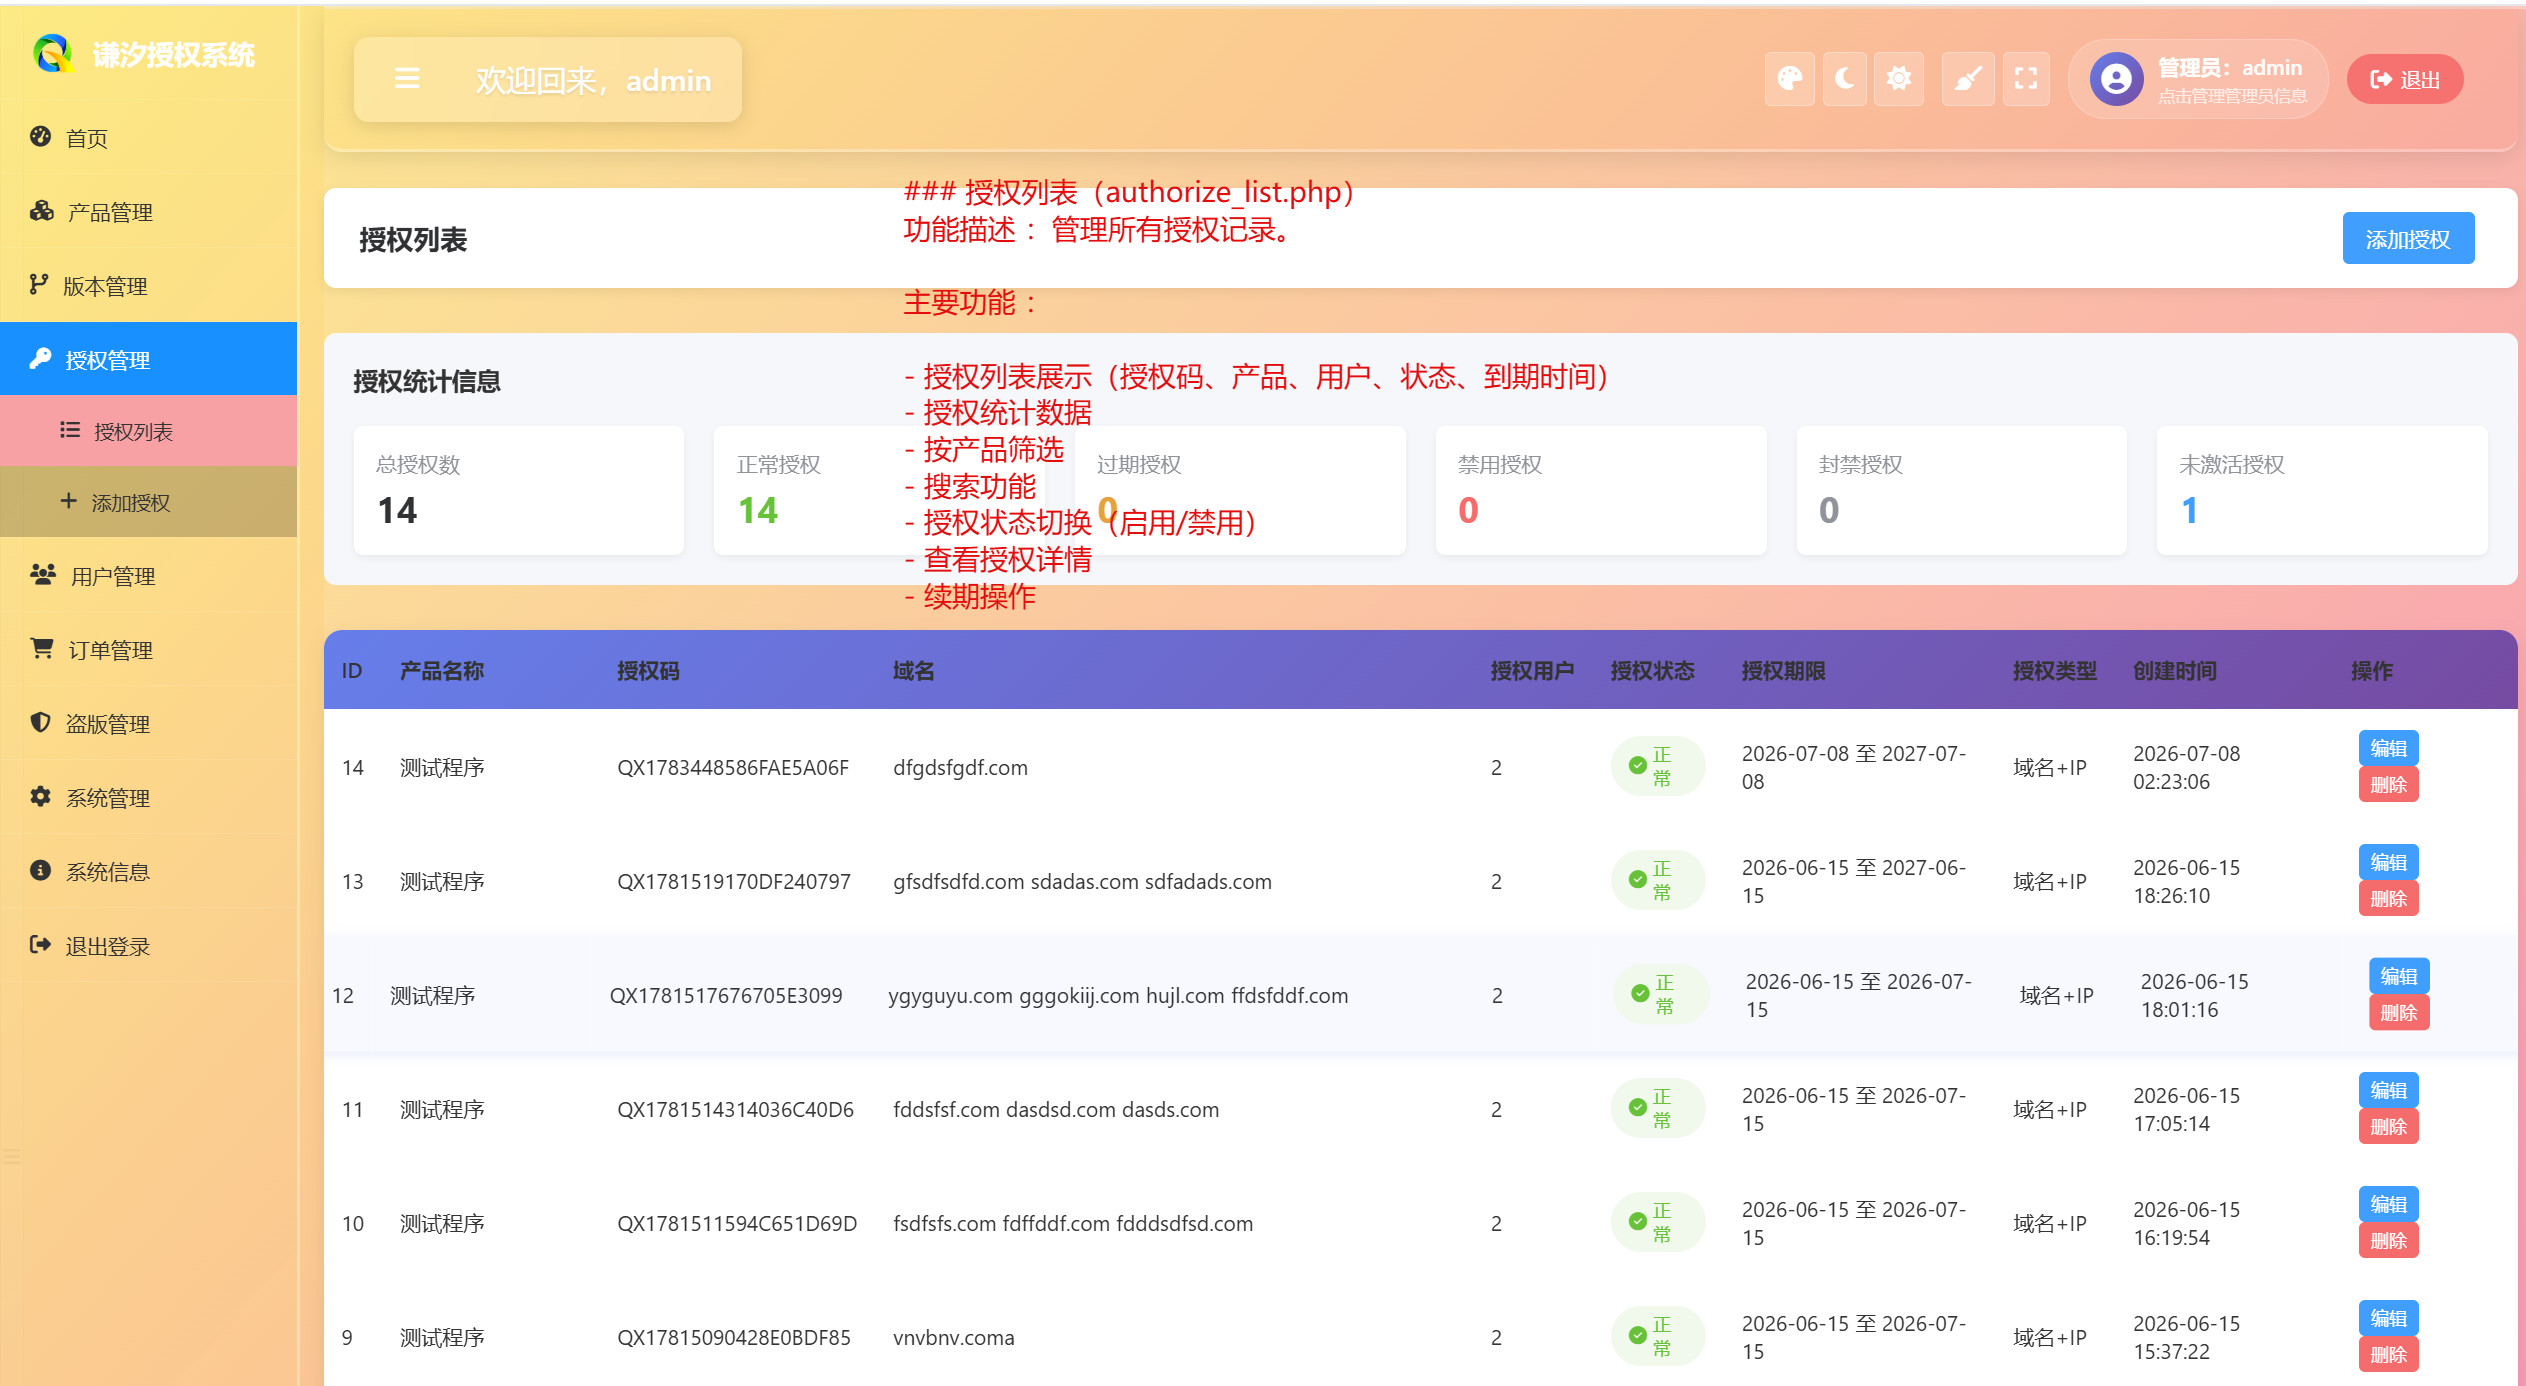Screen dimensions: 2526x1386
Task: Click the 未激活授权 statistics card
Action: click(x=2322, y=490)
